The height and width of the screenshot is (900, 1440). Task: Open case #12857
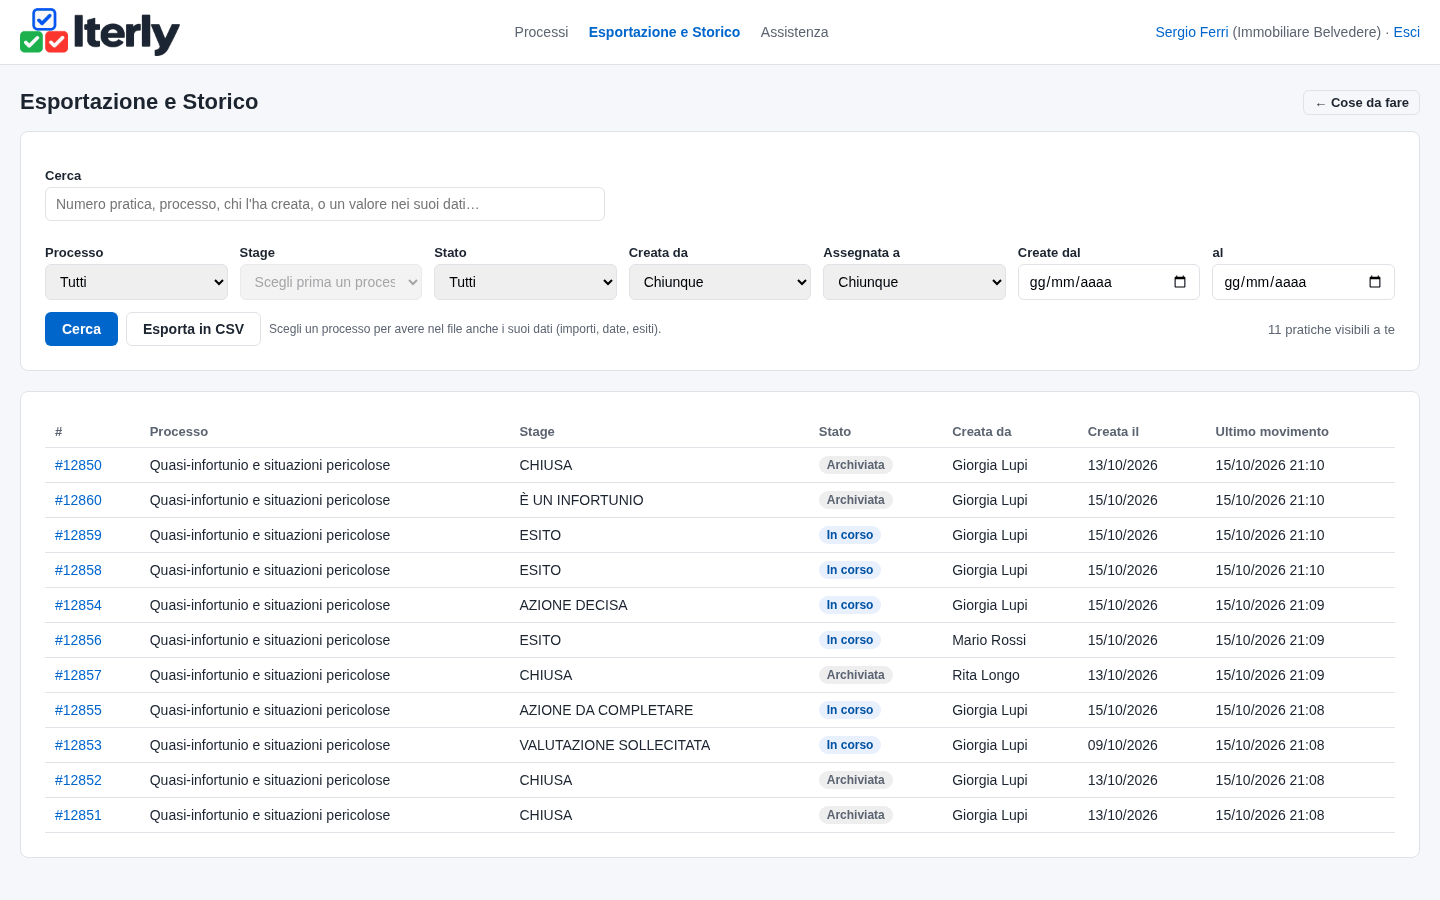click(x=78, y=675)
